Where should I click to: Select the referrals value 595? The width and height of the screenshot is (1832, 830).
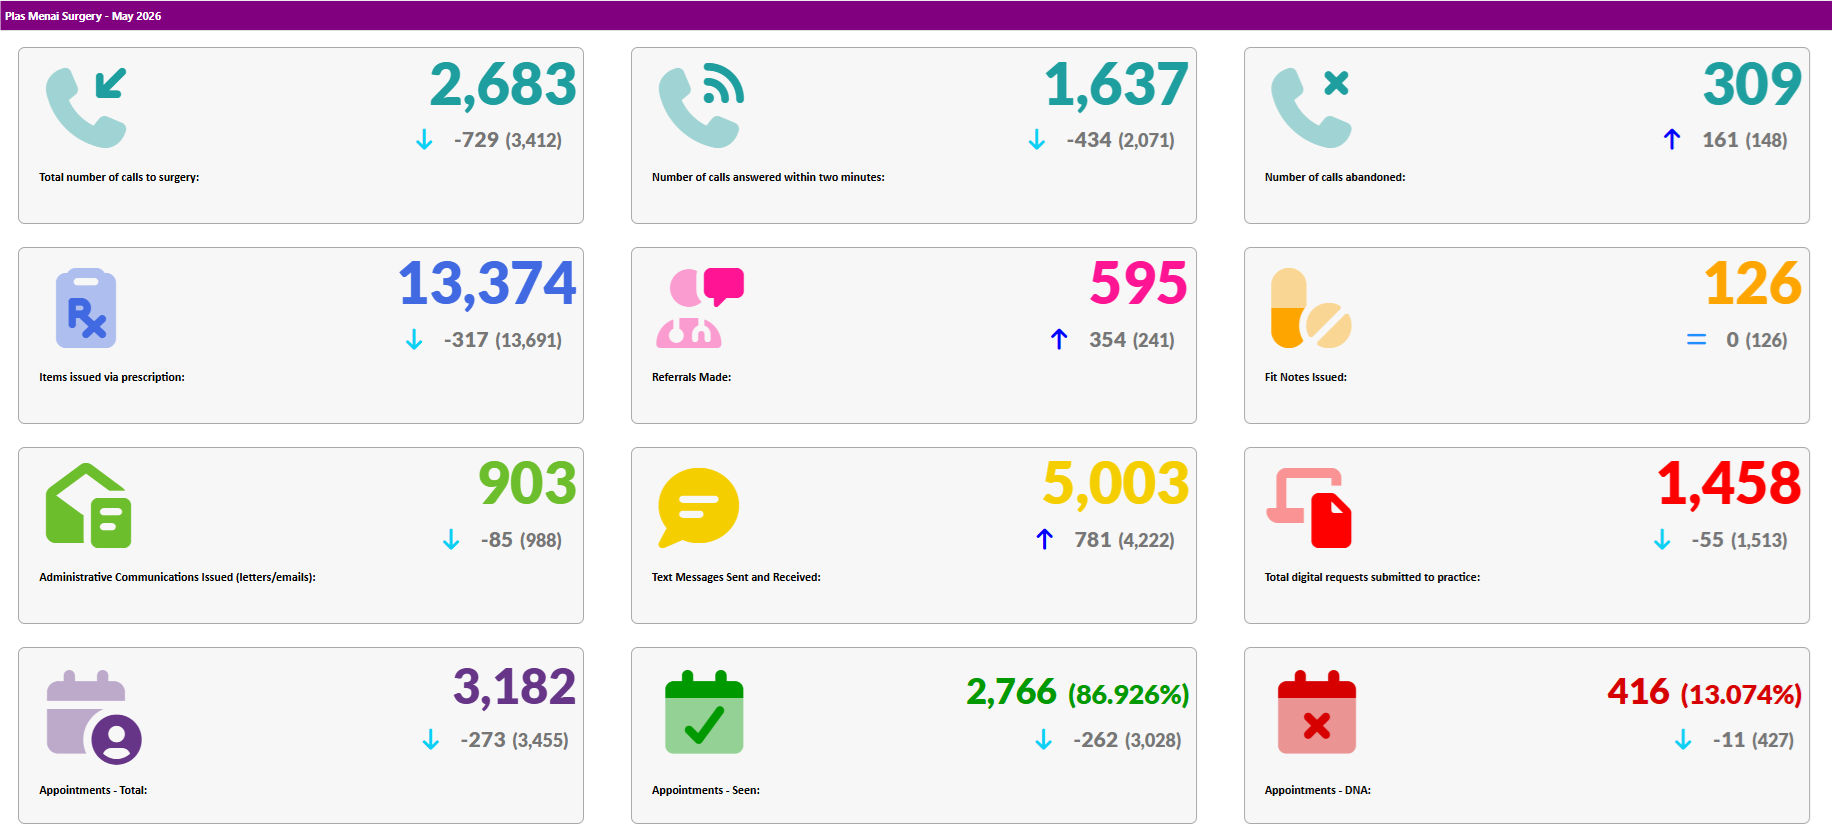click(1139, 283)
